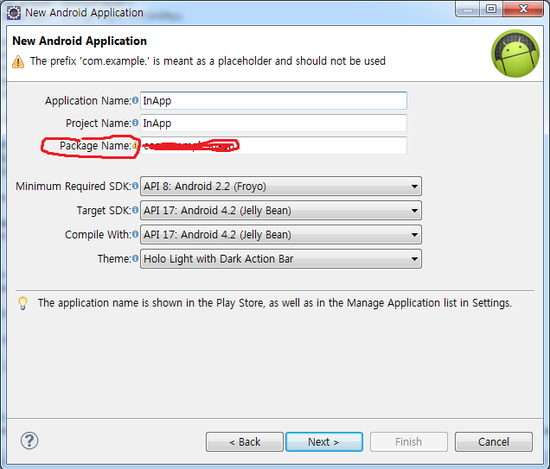Image resolution: width=550 pixels, height=469 pixels.
Task: Click the info icon beside Target SDK
Action: pos(135,210)
